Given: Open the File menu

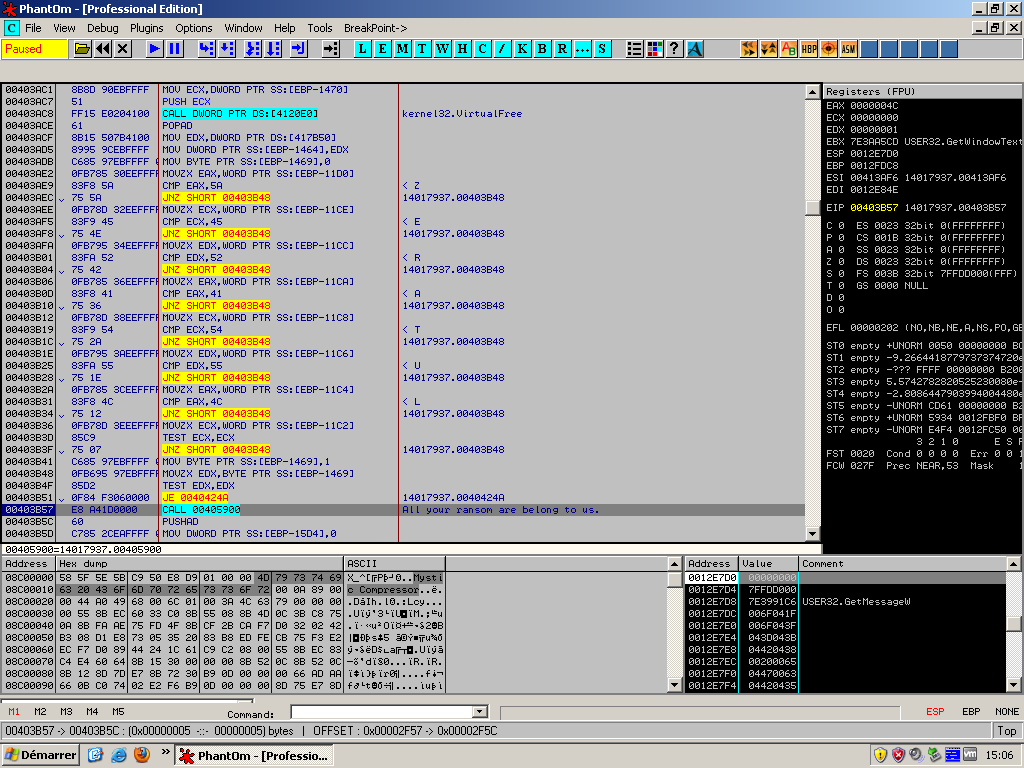Looking at the screenshot, I should coord(33,28).
